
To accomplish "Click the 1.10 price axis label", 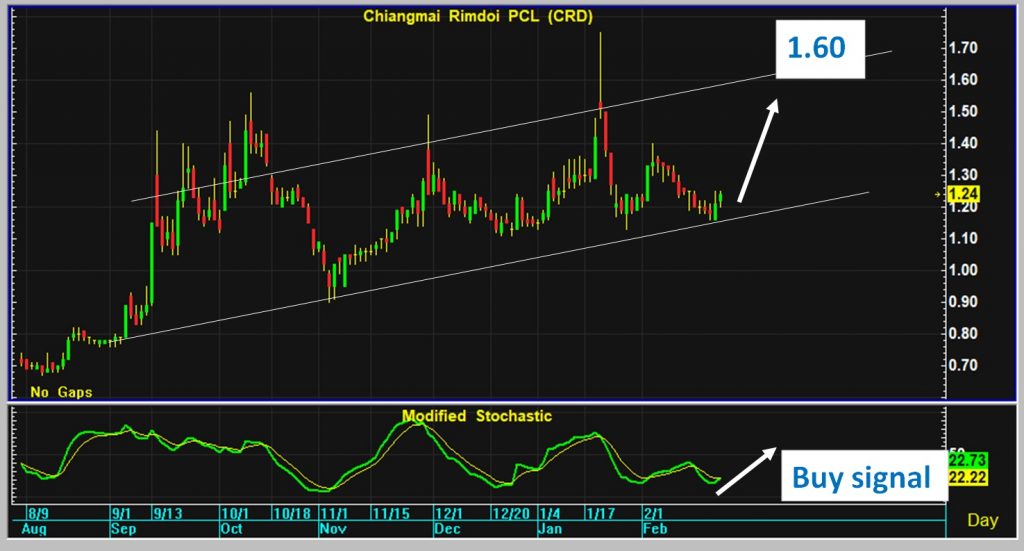I will (x=963, y=238).
